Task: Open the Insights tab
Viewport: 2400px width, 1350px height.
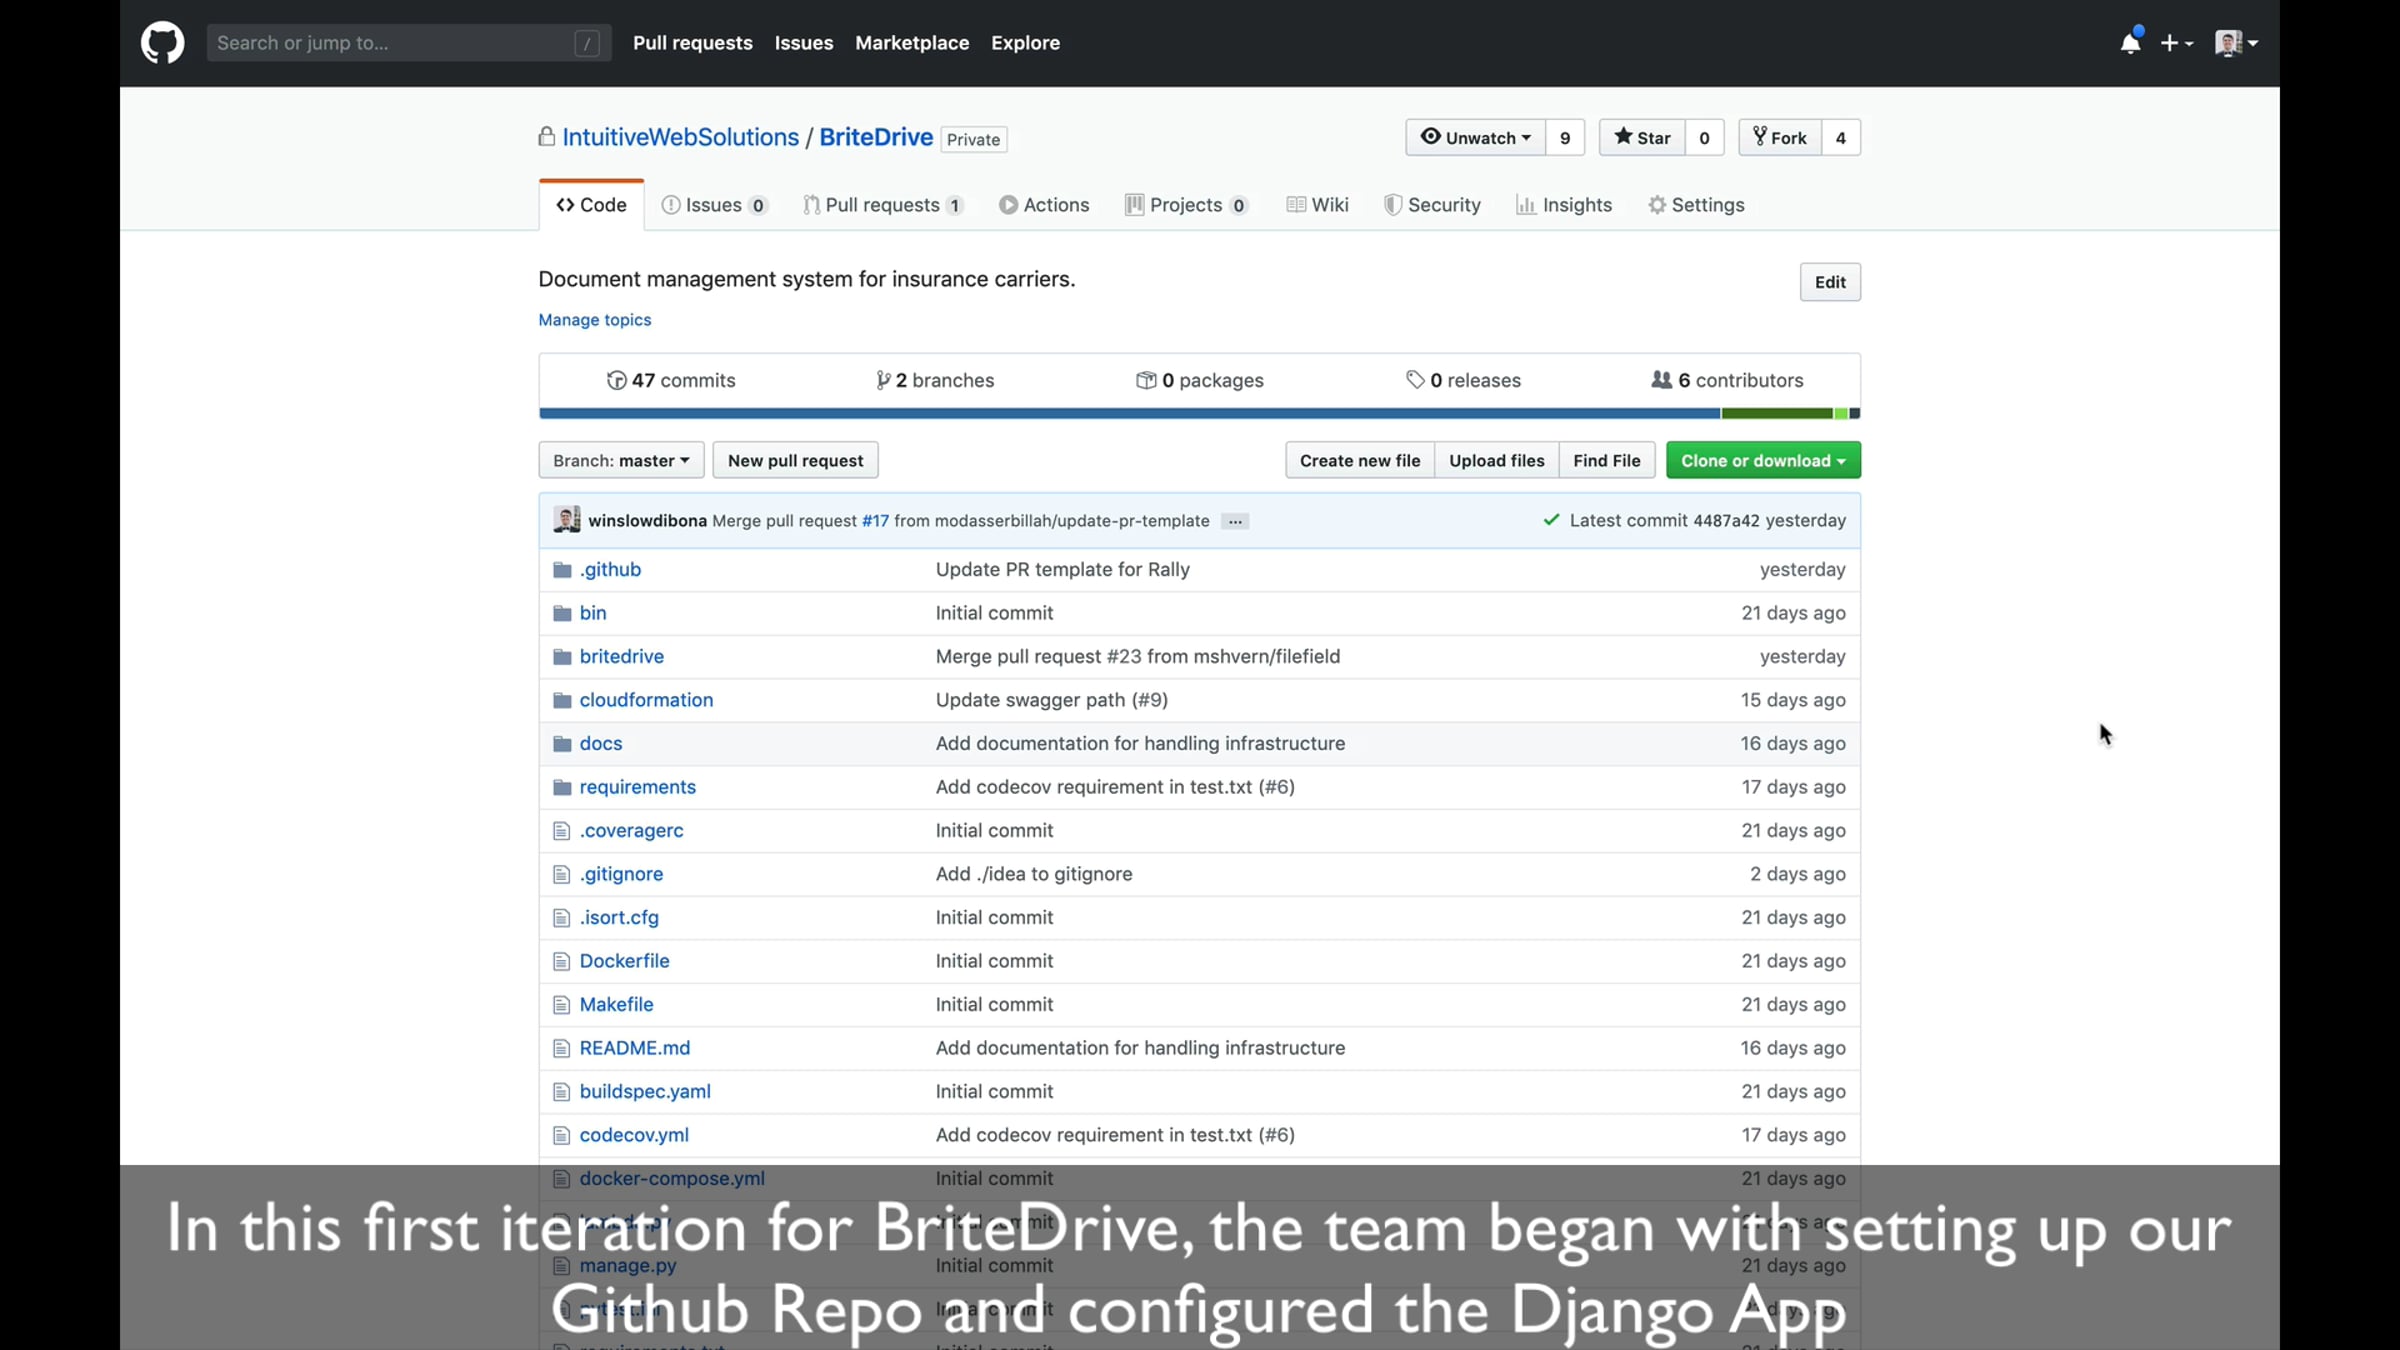Action: point(1564,205)
